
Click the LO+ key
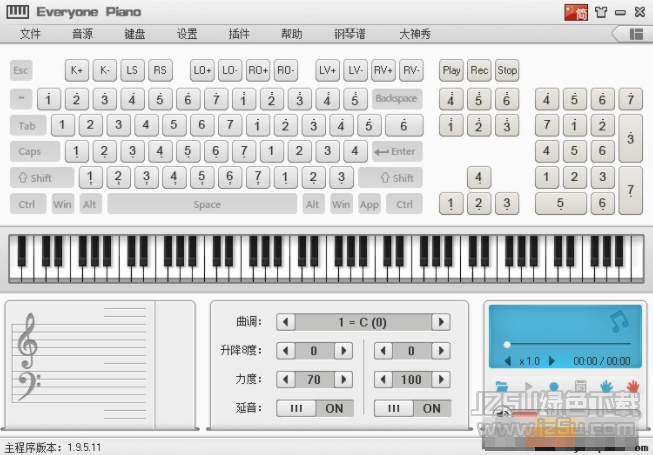(202, 70)
